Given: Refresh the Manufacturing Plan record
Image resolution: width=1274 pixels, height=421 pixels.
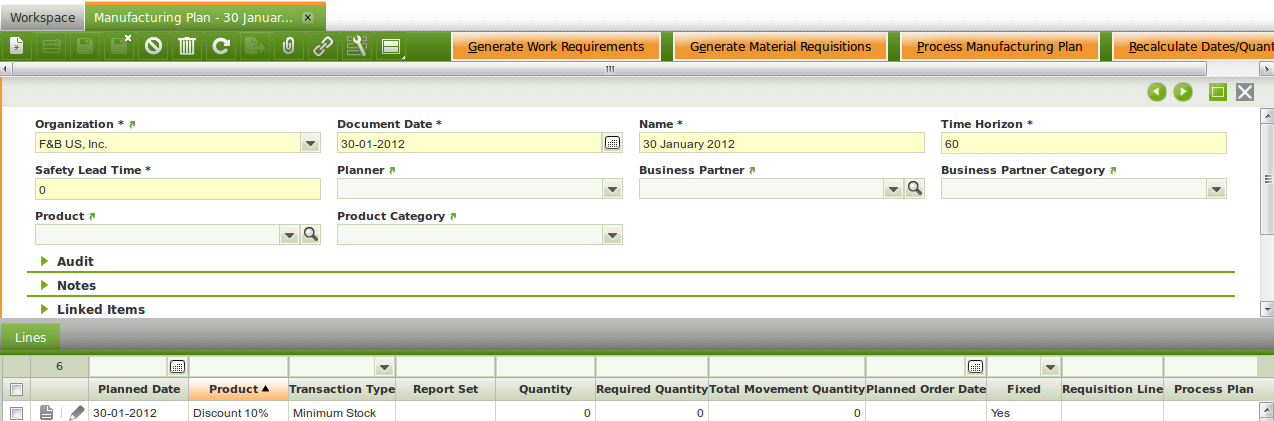Looking at the screenshot, I should click(221, 46).
